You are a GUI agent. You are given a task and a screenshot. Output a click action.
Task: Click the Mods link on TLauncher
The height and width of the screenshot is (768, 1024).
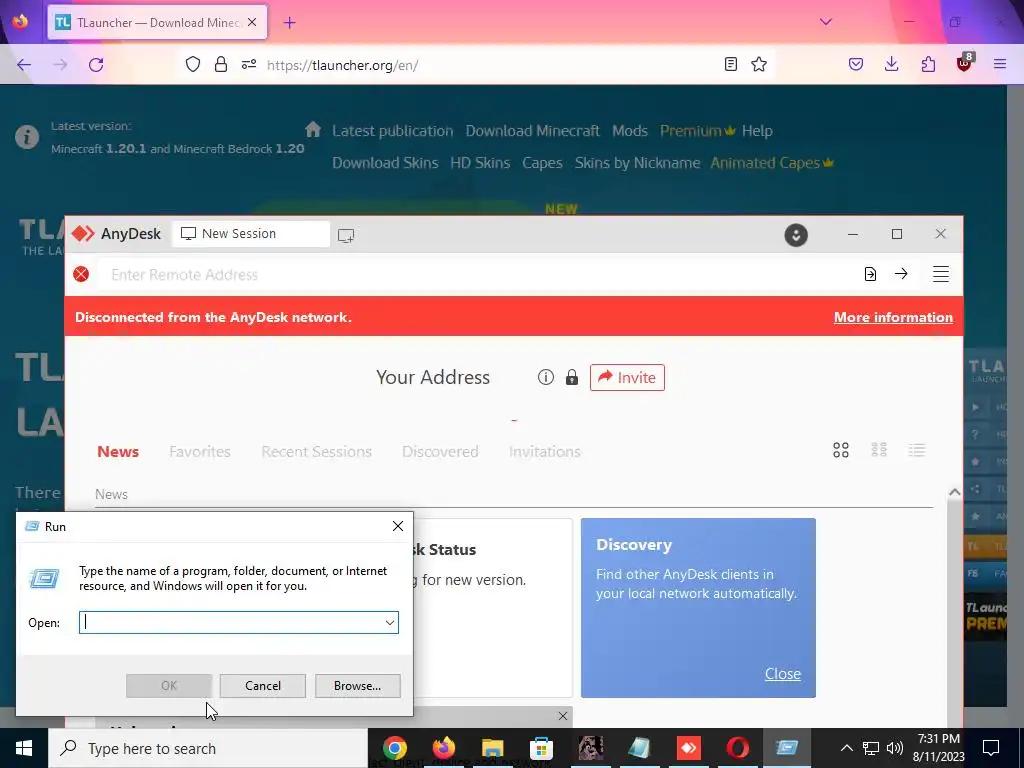coord(630,131)
